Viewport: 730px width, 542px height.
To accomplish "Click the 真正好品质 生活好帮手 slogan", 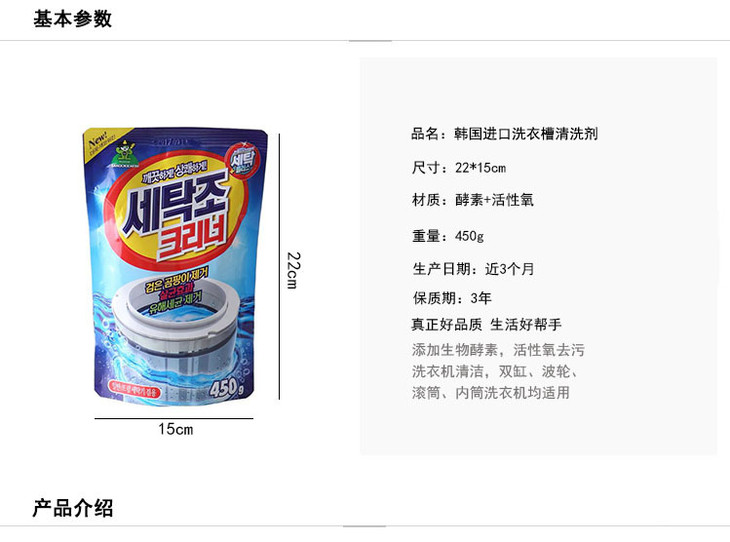I will coord(487,325).
